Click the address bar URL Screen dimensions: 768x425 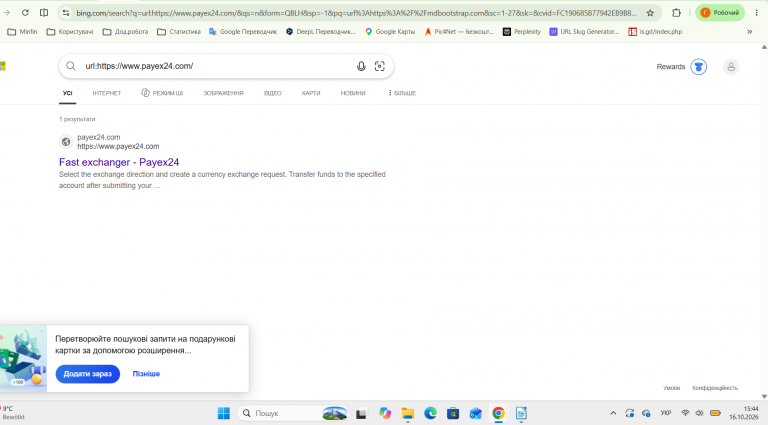356,13
